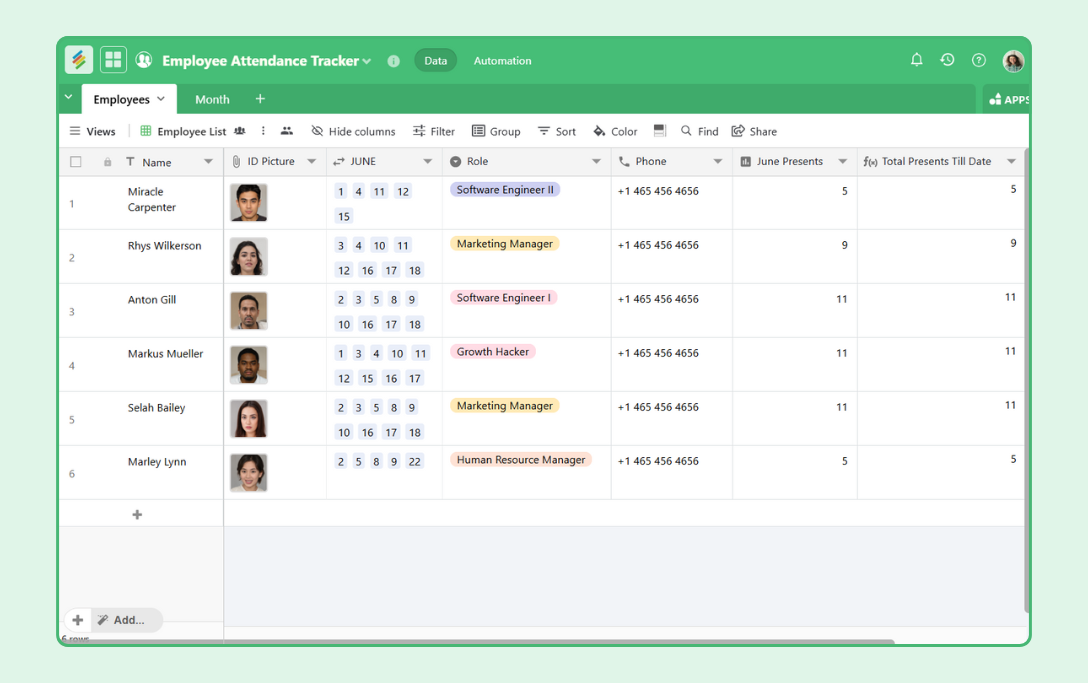Open Marley Lynn's ID picture
1088x683 pixels.
coord(248,473)
